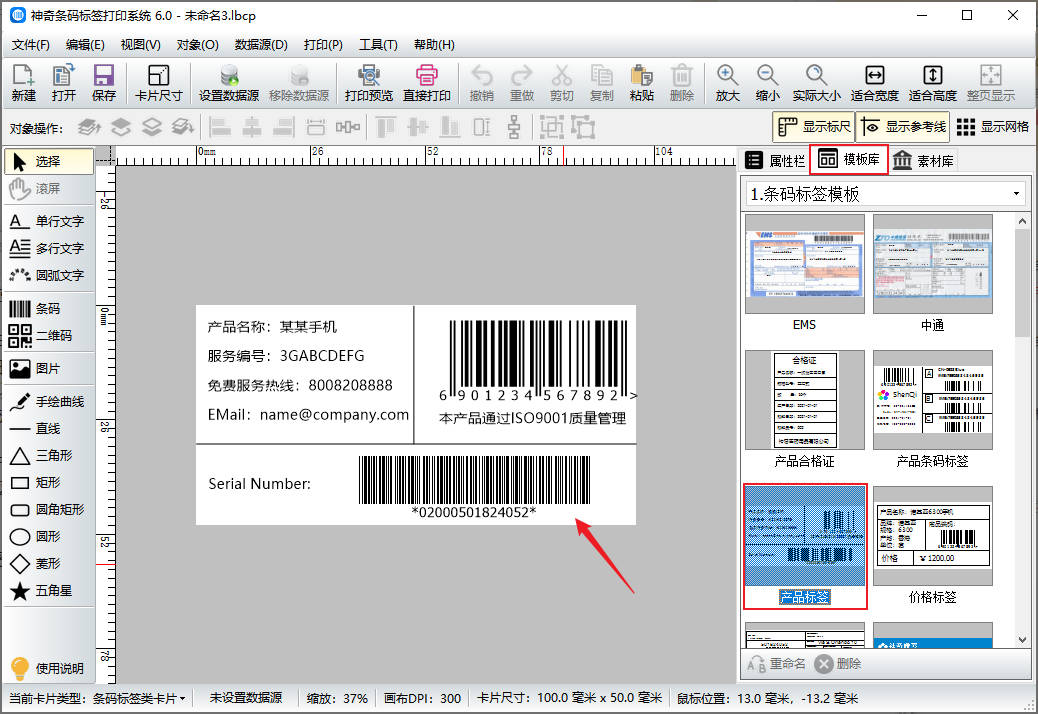Select the 五角星 star tool
1038x714 pixels.
(x=48, y=591)
